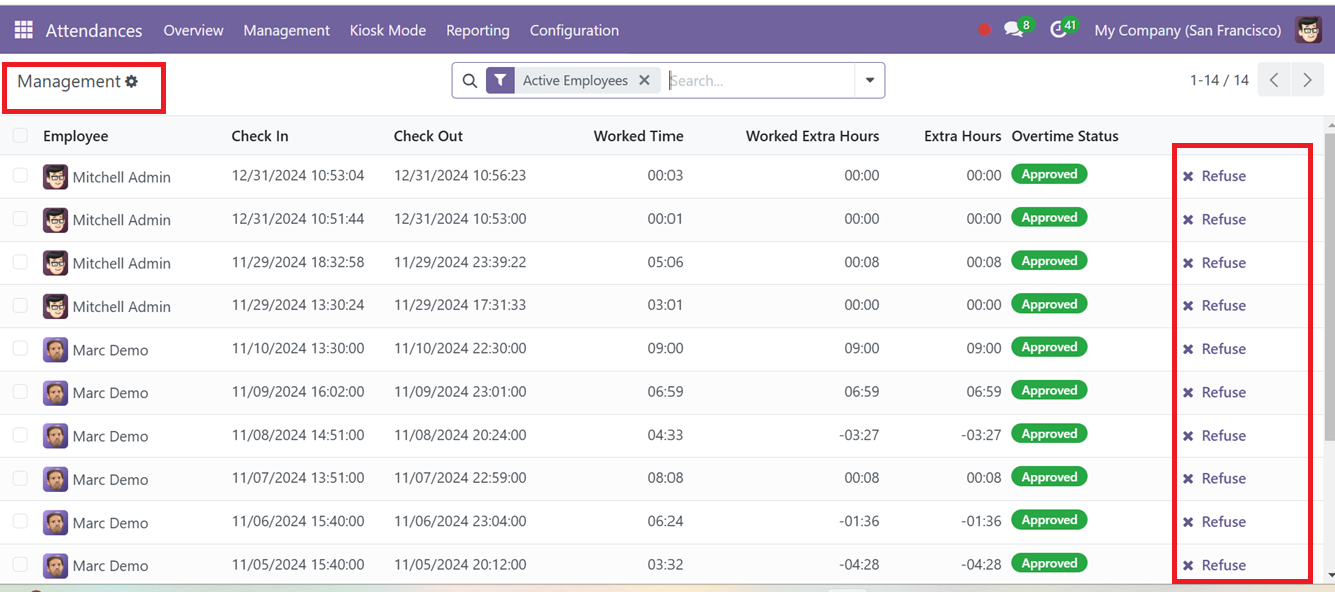Open the apps grid menu icon
The image size is (1335, 592).
(x=23, y=30)
